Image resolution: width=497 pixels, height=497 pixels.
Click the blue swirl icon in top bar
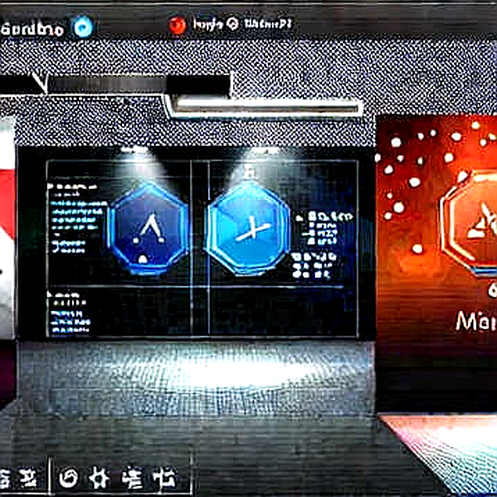[82, 26]
